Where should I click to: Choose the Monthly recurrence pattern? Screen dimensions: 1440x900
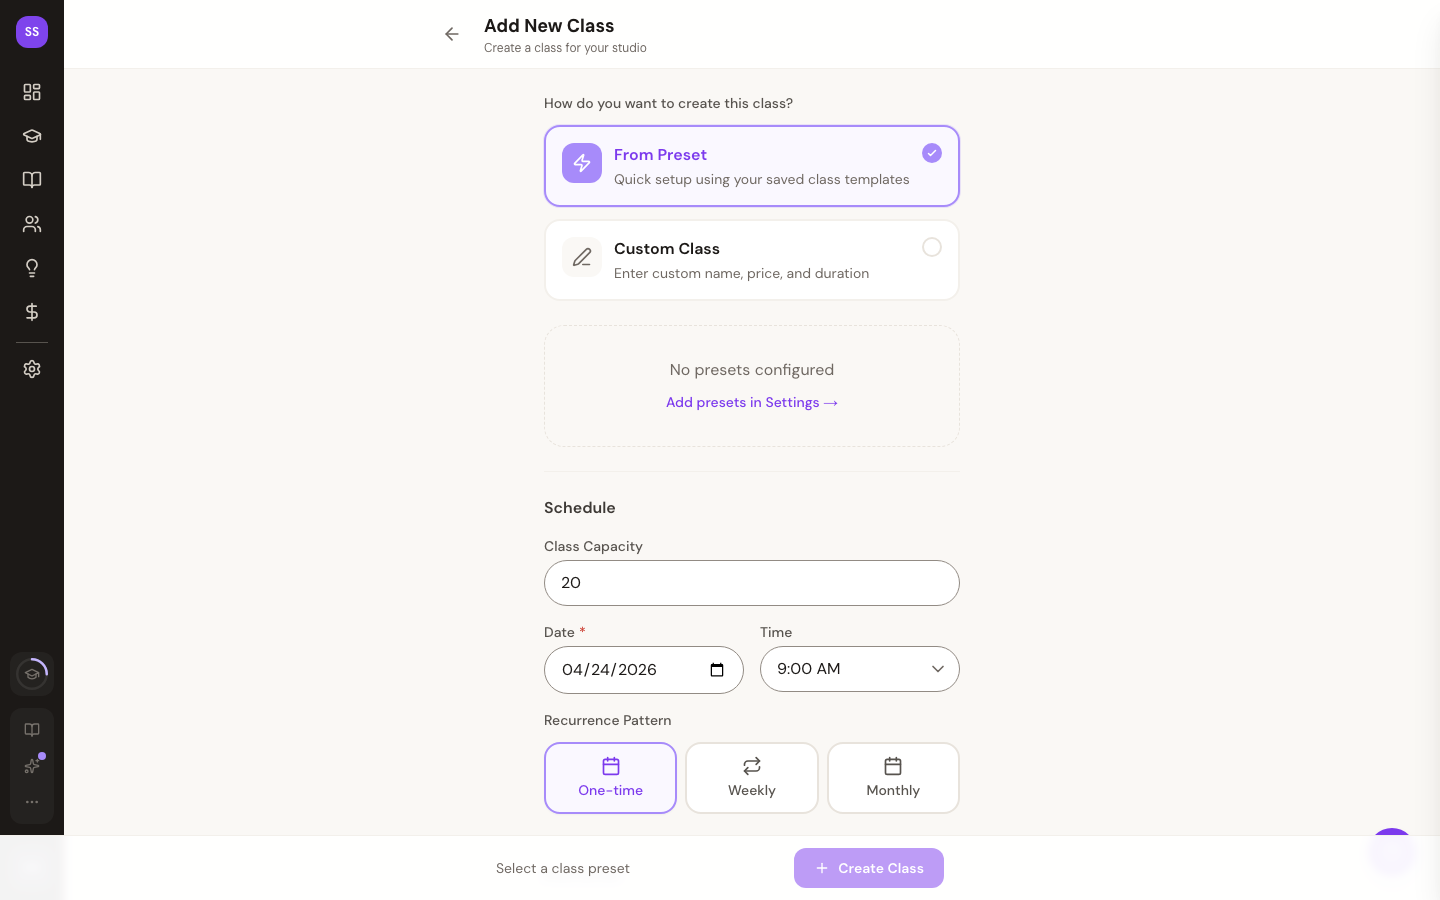[x=893, y=778]
